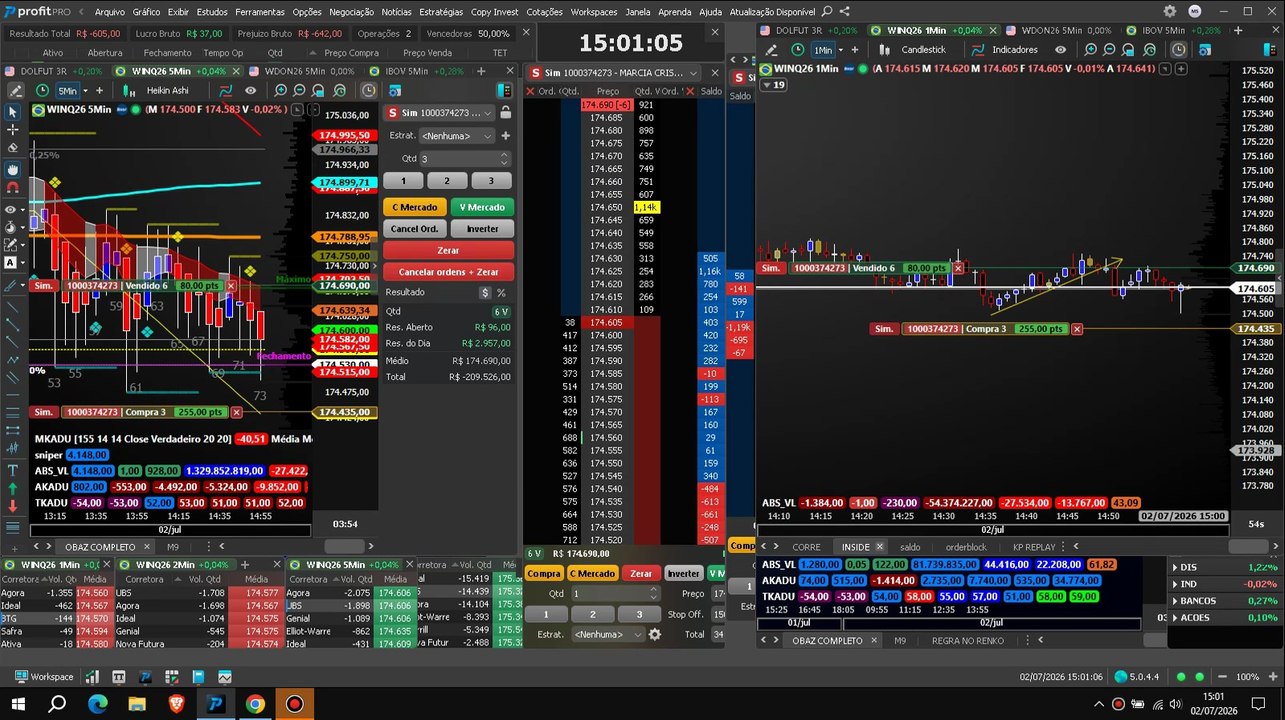
Task: Open the gear icon beside bottom Estrat. dropdown
Action: tap(655, 634)
